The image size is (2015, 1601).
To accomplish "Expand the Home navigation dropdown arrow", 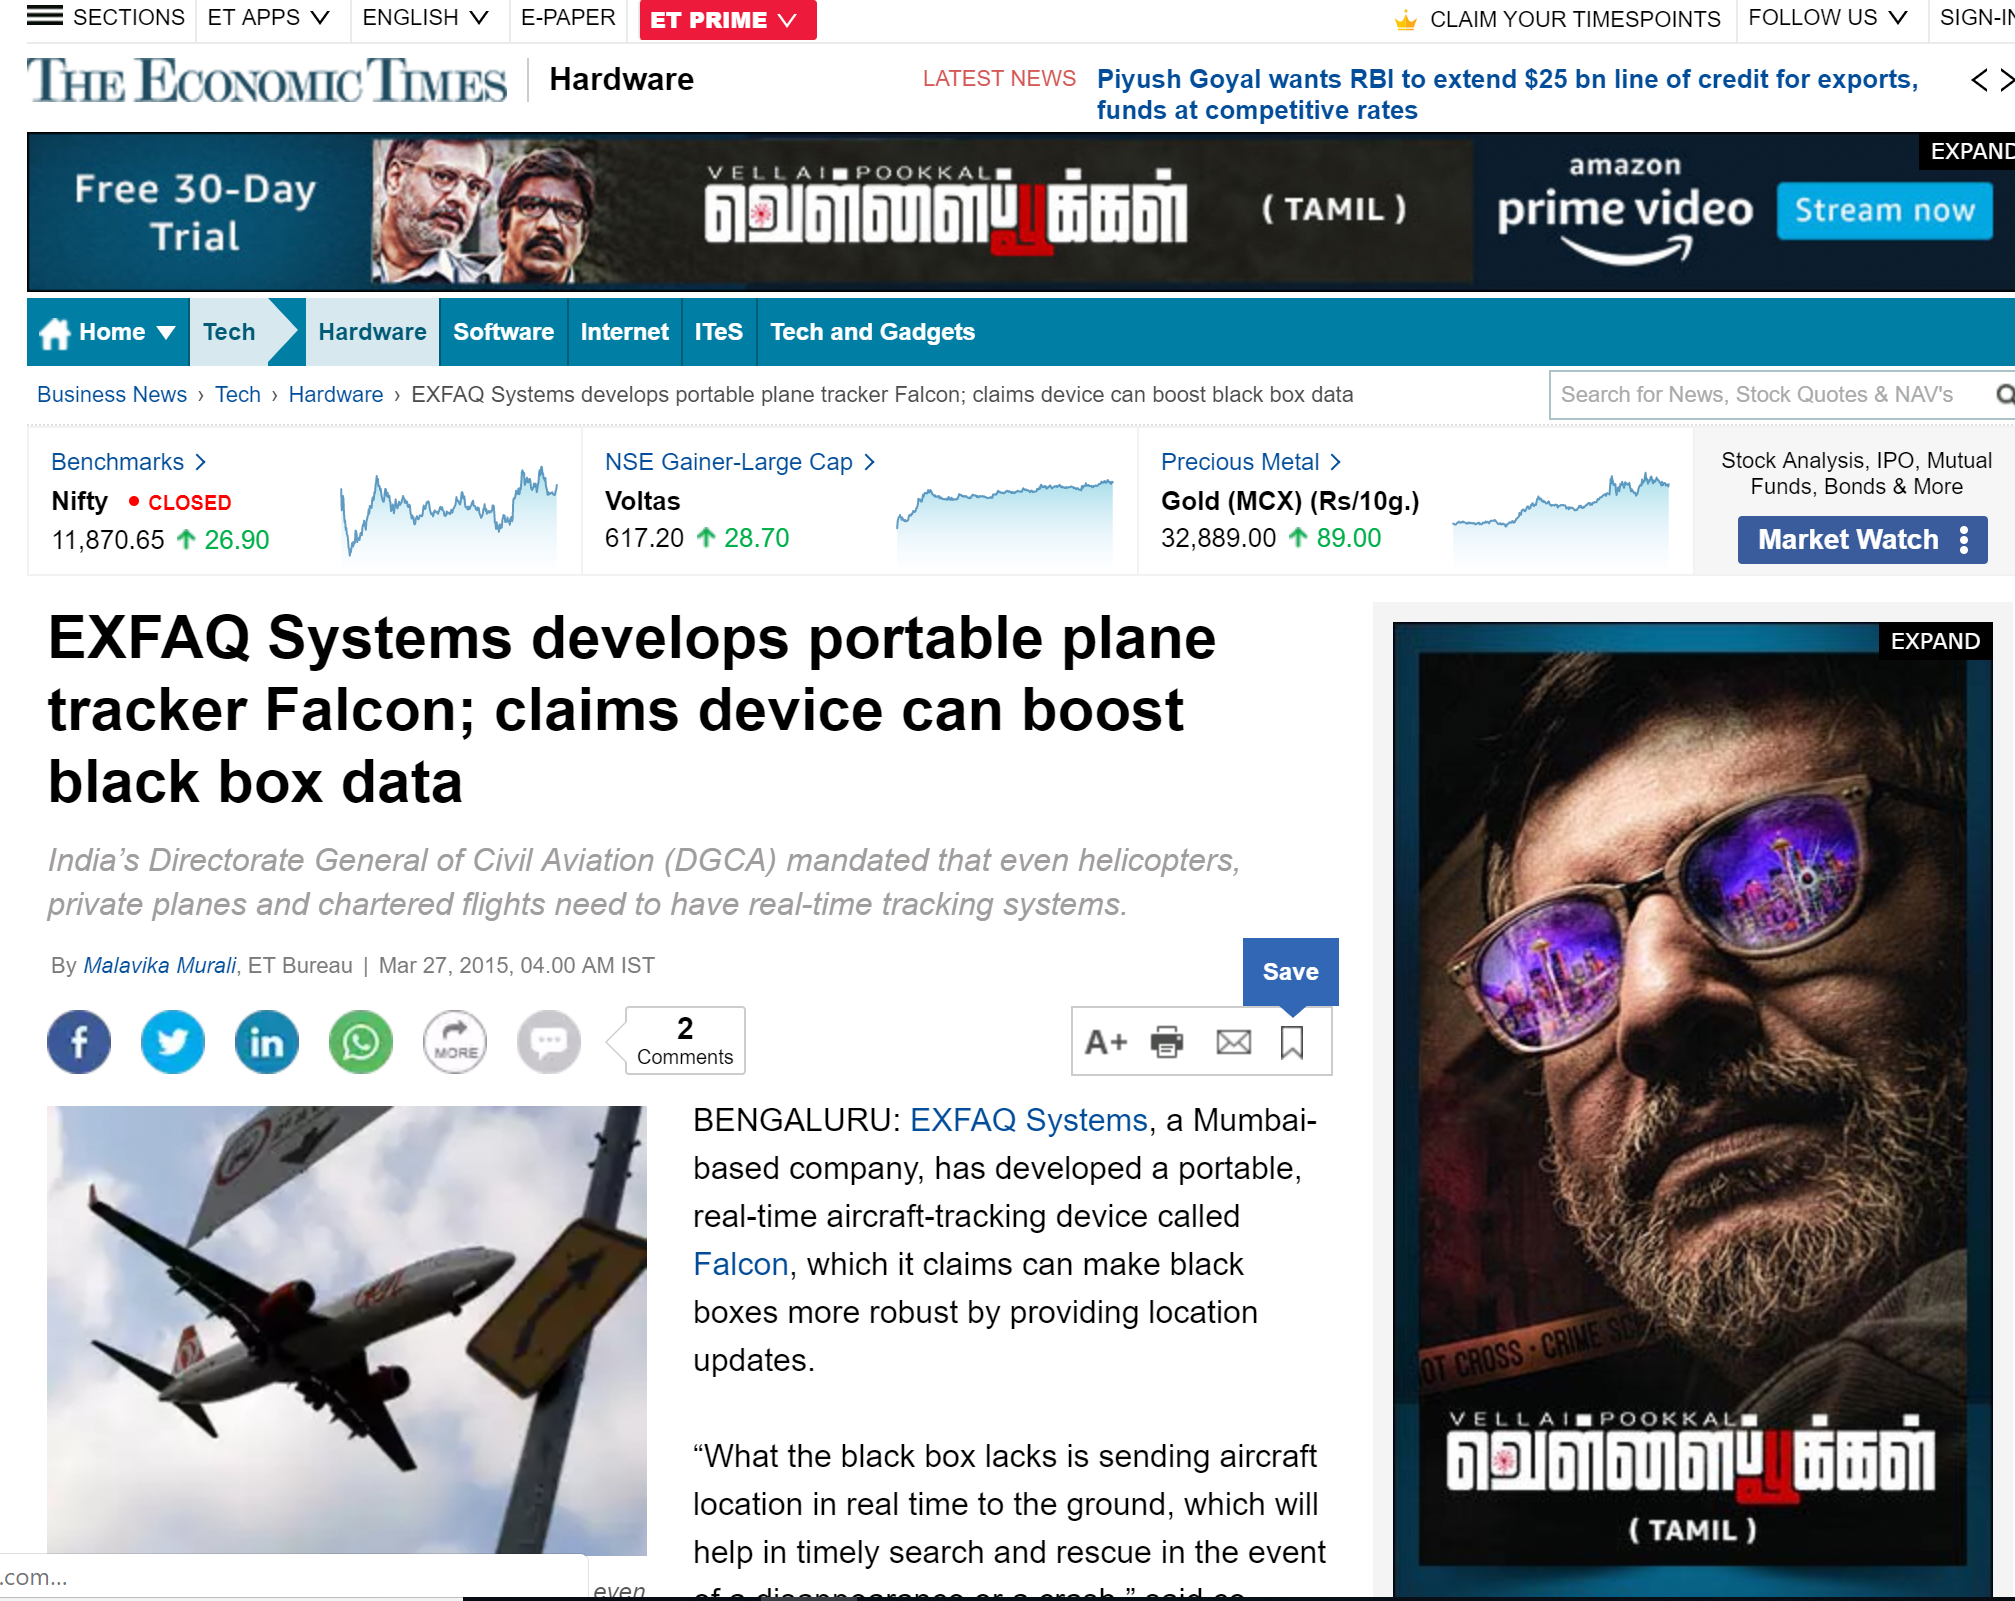I will (x=166, y=333).
